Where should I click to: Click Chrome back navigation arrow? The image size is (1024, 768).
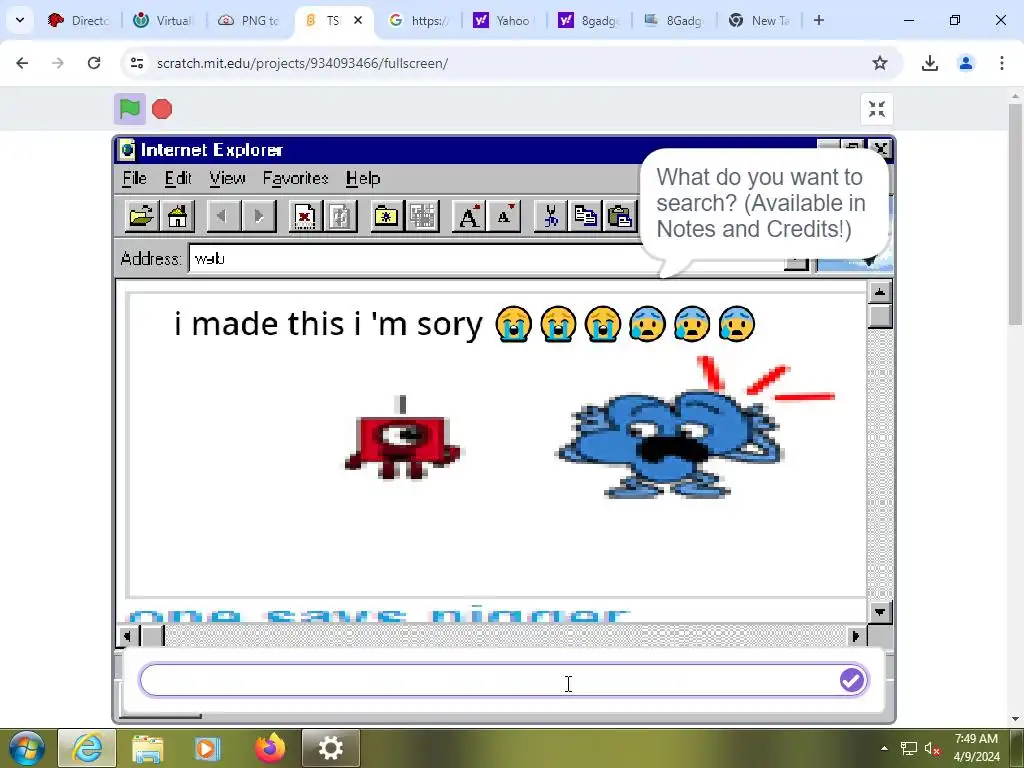coord(22,63)
